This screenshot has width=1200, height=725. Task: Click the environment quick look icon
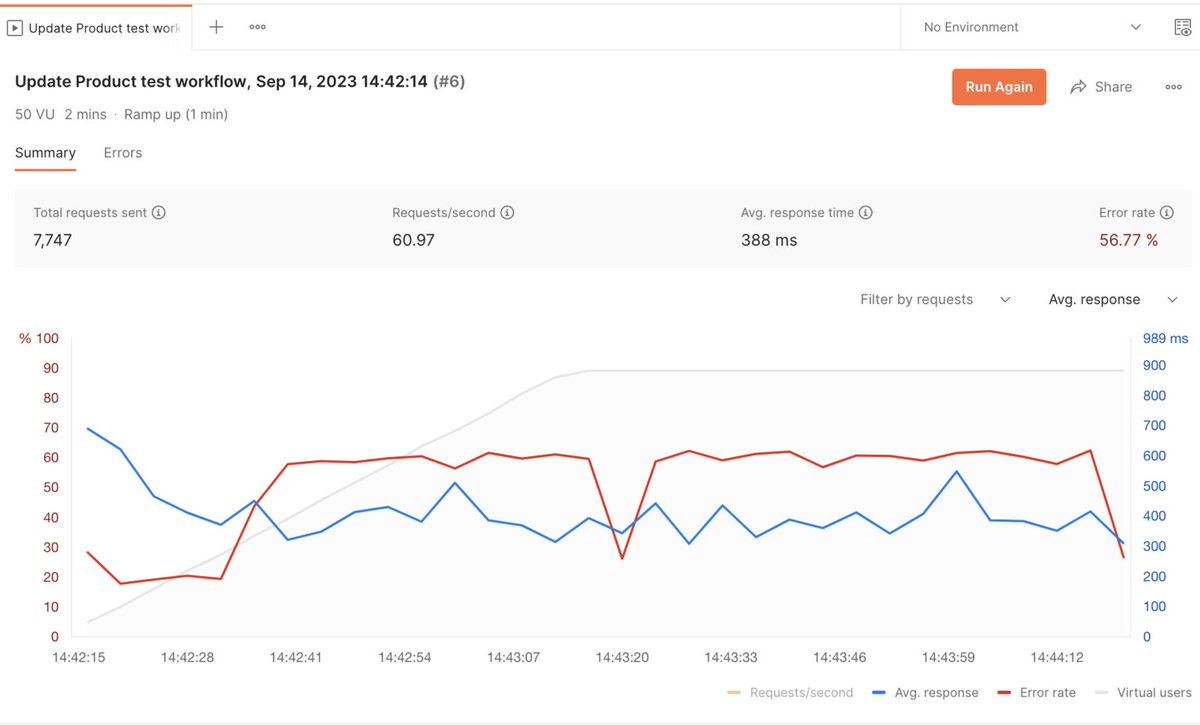[x=1183, y=27]
